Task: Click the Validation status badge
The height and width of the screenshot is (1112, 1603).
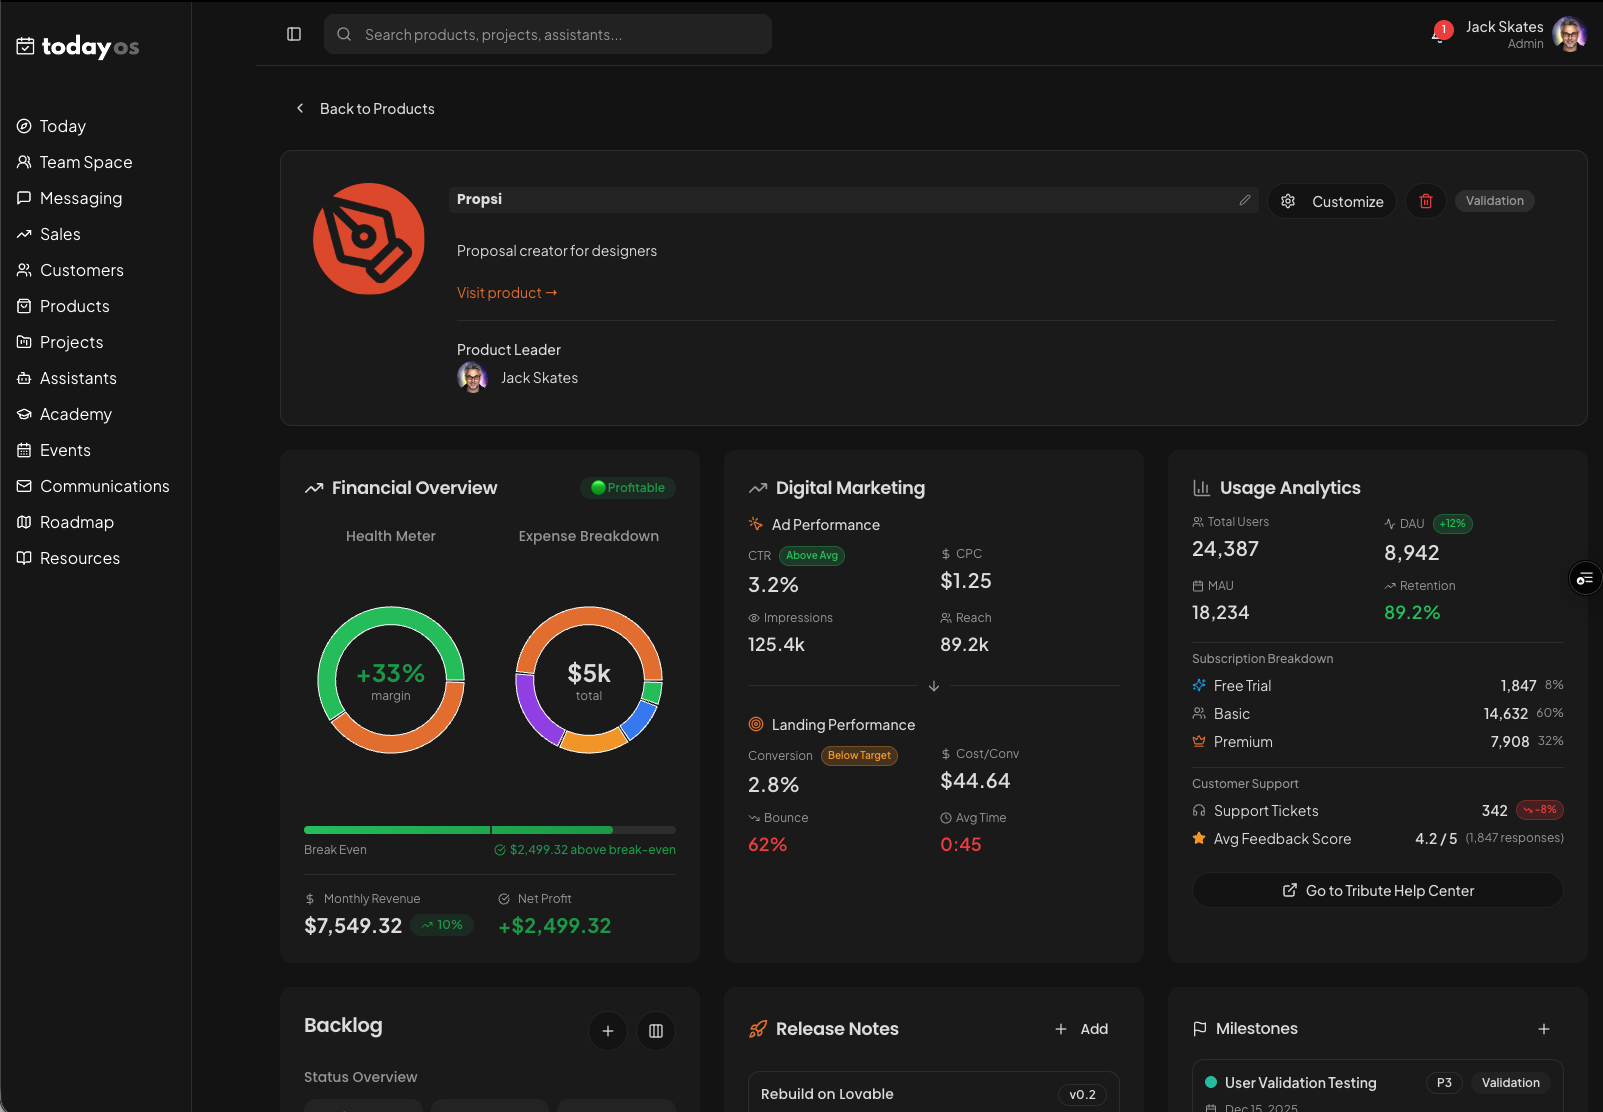Action: (1495, 201)
